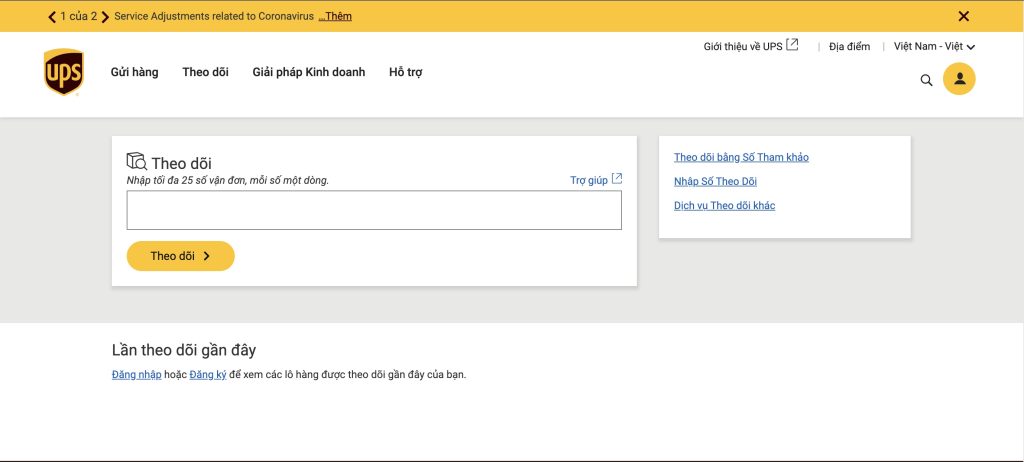Expand the Giải pháp Kinh doanh menu

pos(308,72)
